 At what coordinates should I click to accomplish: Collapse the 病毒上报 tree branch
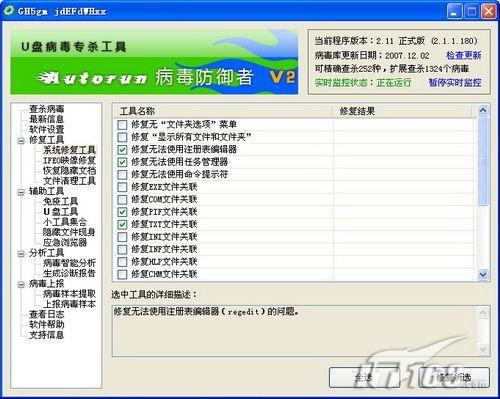tap(21, 284)
